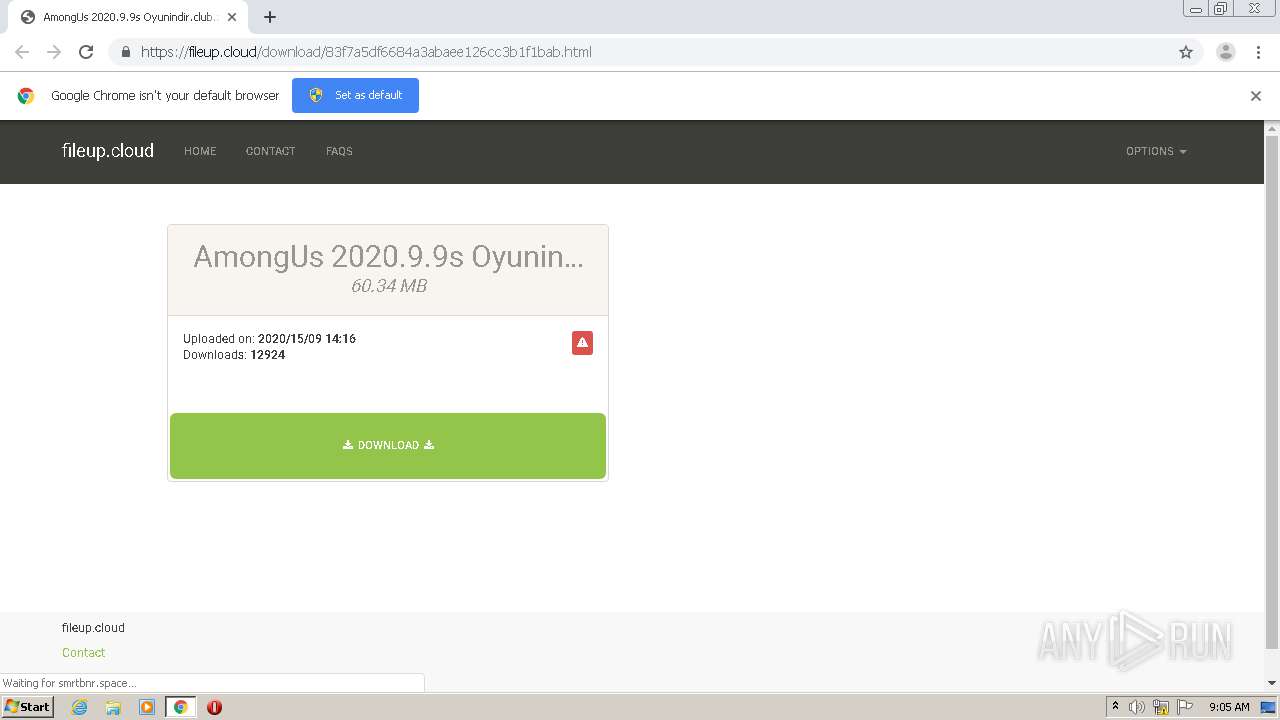
Task: Click the Set as default button
Action: coord(355,96)
